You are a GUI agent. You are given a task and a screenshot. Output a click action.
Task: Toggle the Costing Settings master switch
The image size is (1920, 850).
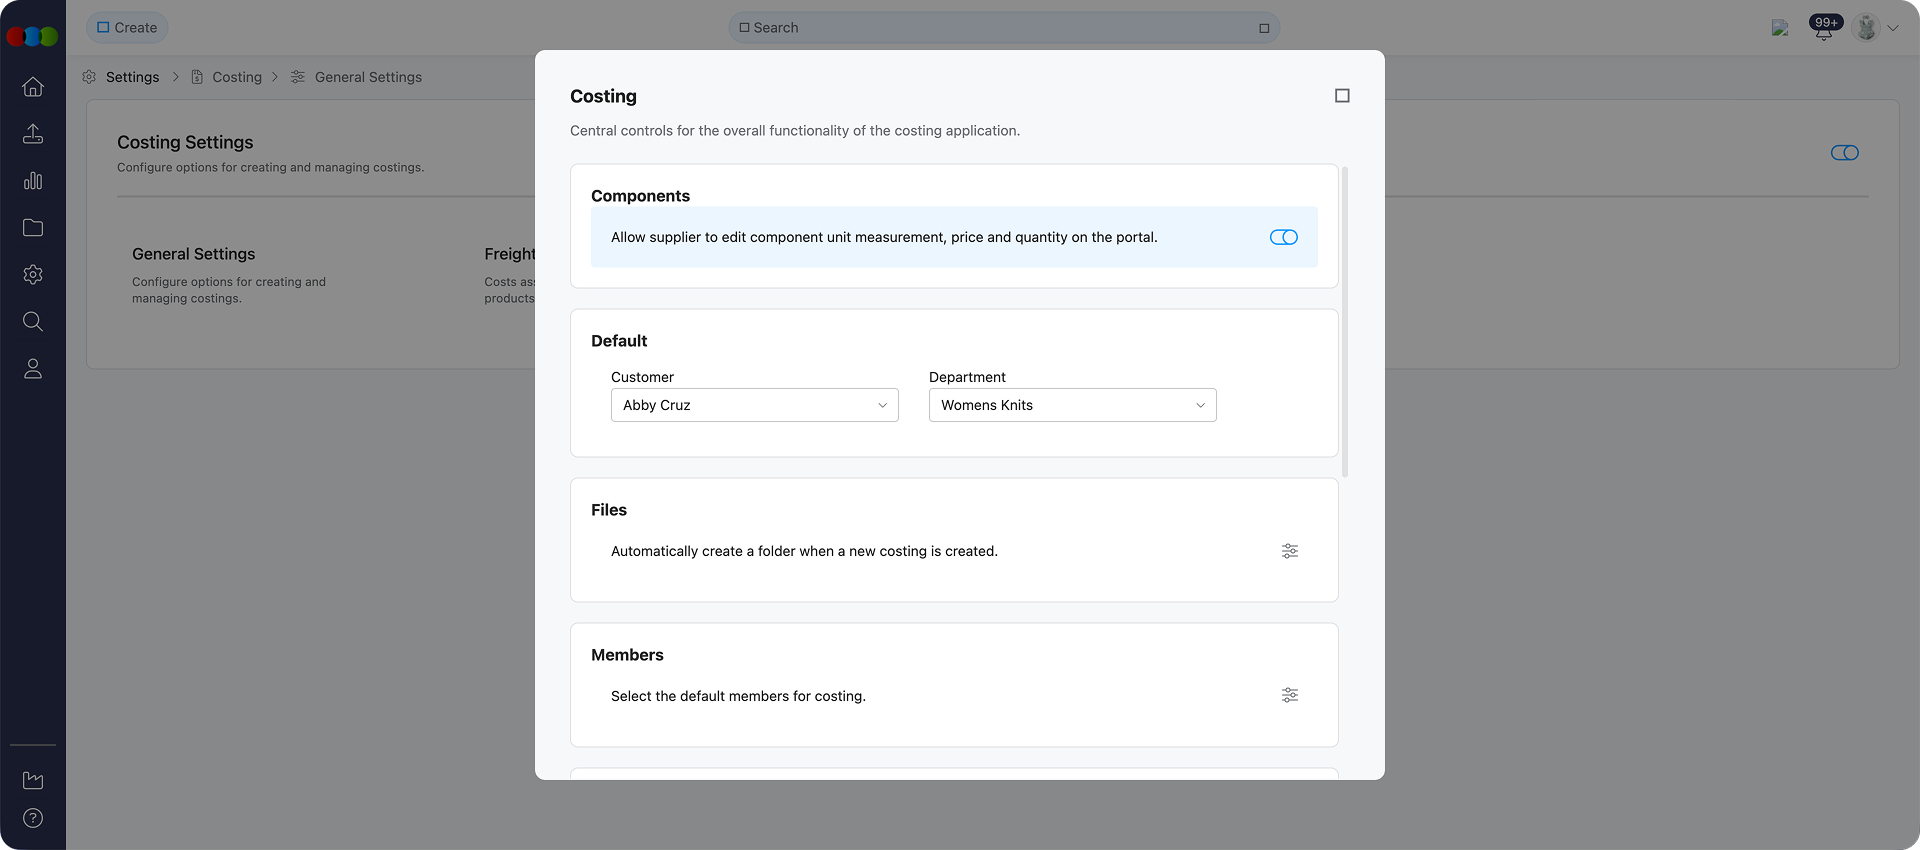pyautogui.click(x=1844, y=153)
